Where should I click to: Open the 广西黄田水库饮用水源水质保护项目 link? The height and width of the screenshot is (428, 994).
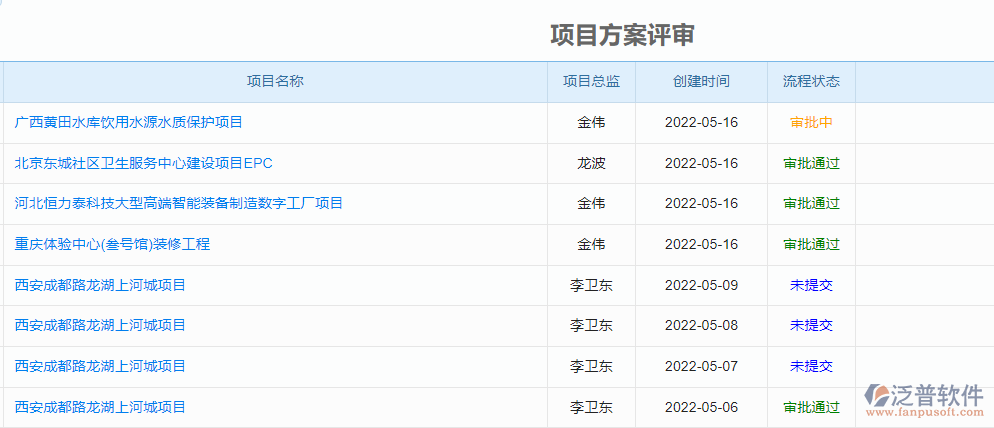tap(129, 122)
